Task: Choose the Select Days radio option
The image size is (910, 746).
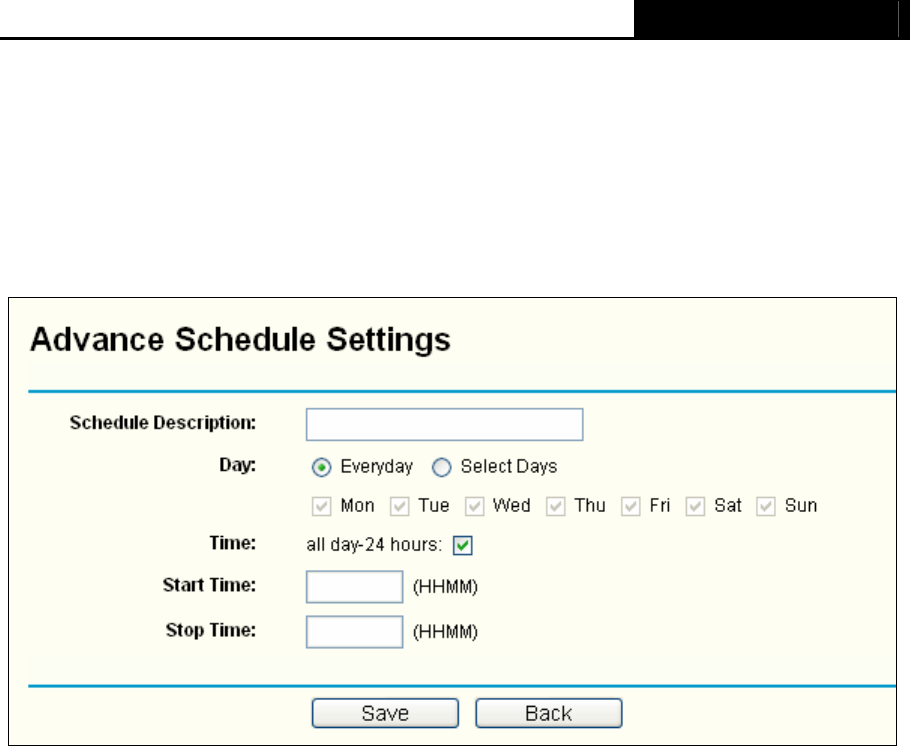Action: pos(442,467)
